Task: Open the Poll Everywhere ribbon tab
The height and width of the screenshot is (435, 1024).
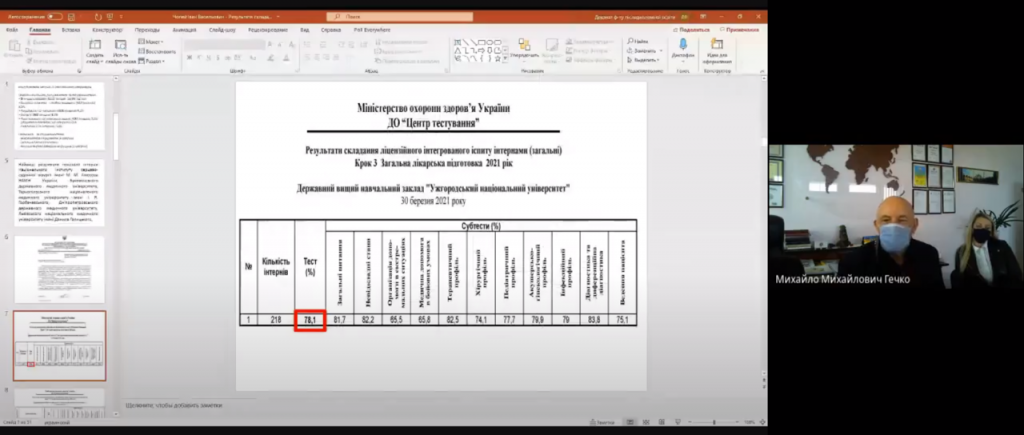Action: 372,29
